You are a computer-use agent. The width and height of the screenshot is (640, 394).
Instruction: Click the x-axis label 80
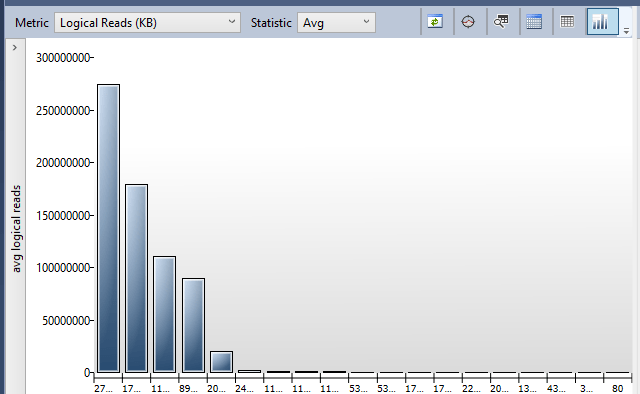coord(618,389)
